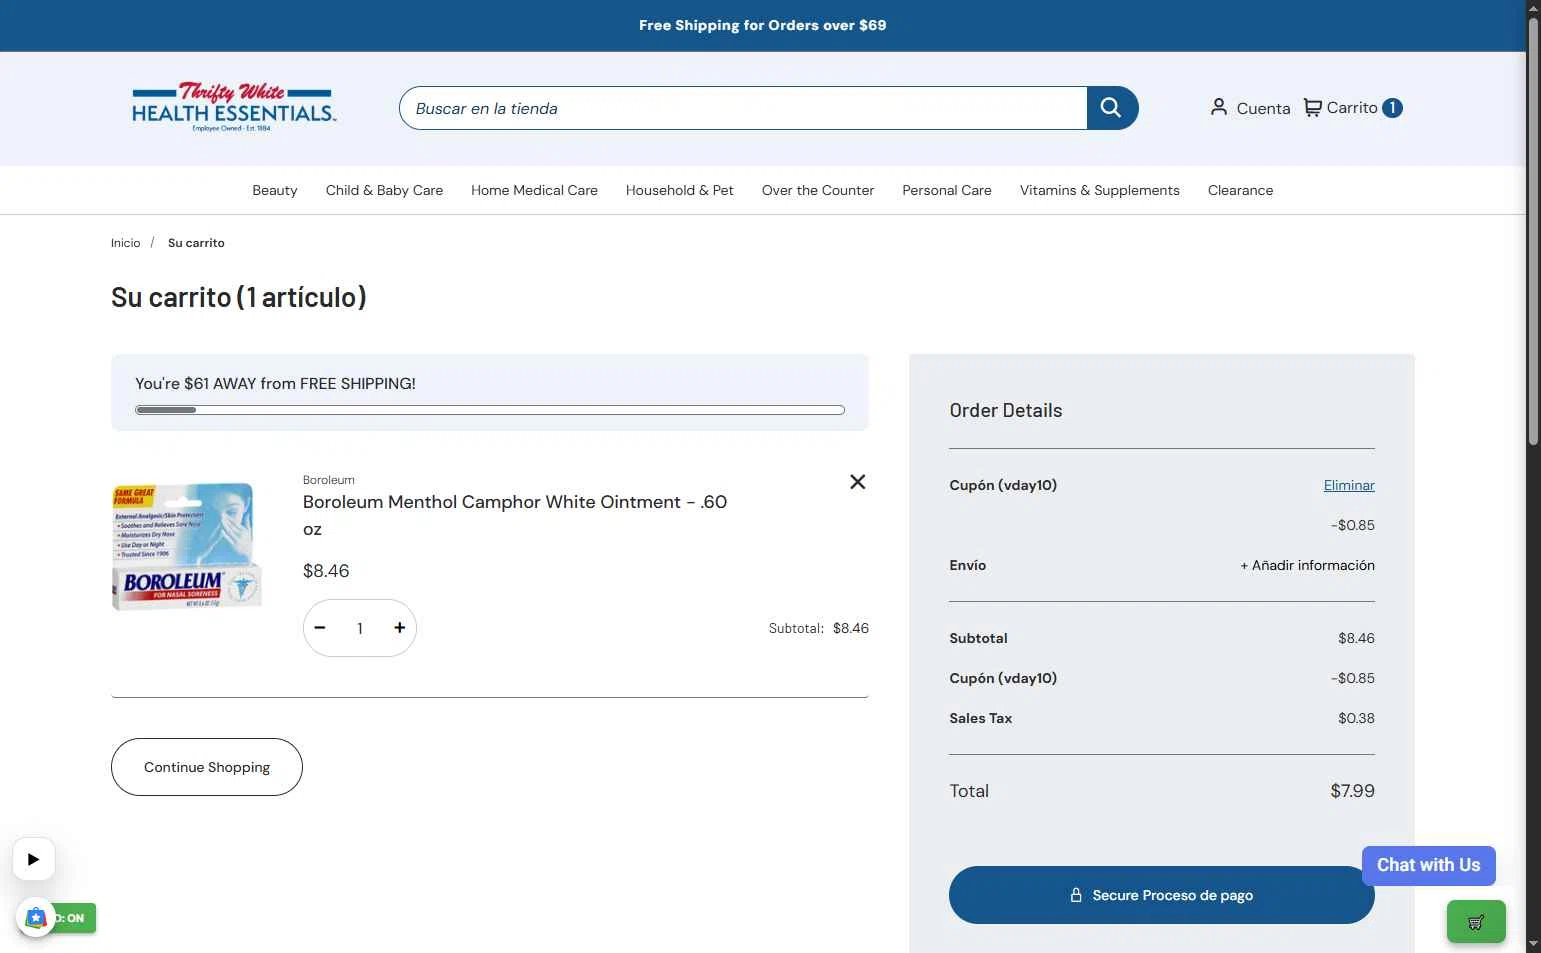Click the Sales Tax value $0.38
1541x953 pixels.
(x=1356, y=718)
